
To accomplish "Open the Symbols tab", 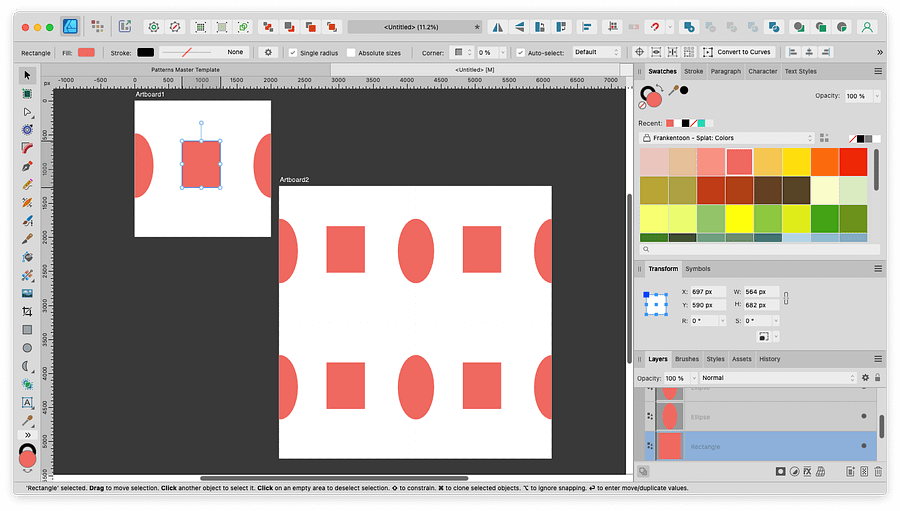I will pos(697,269).
